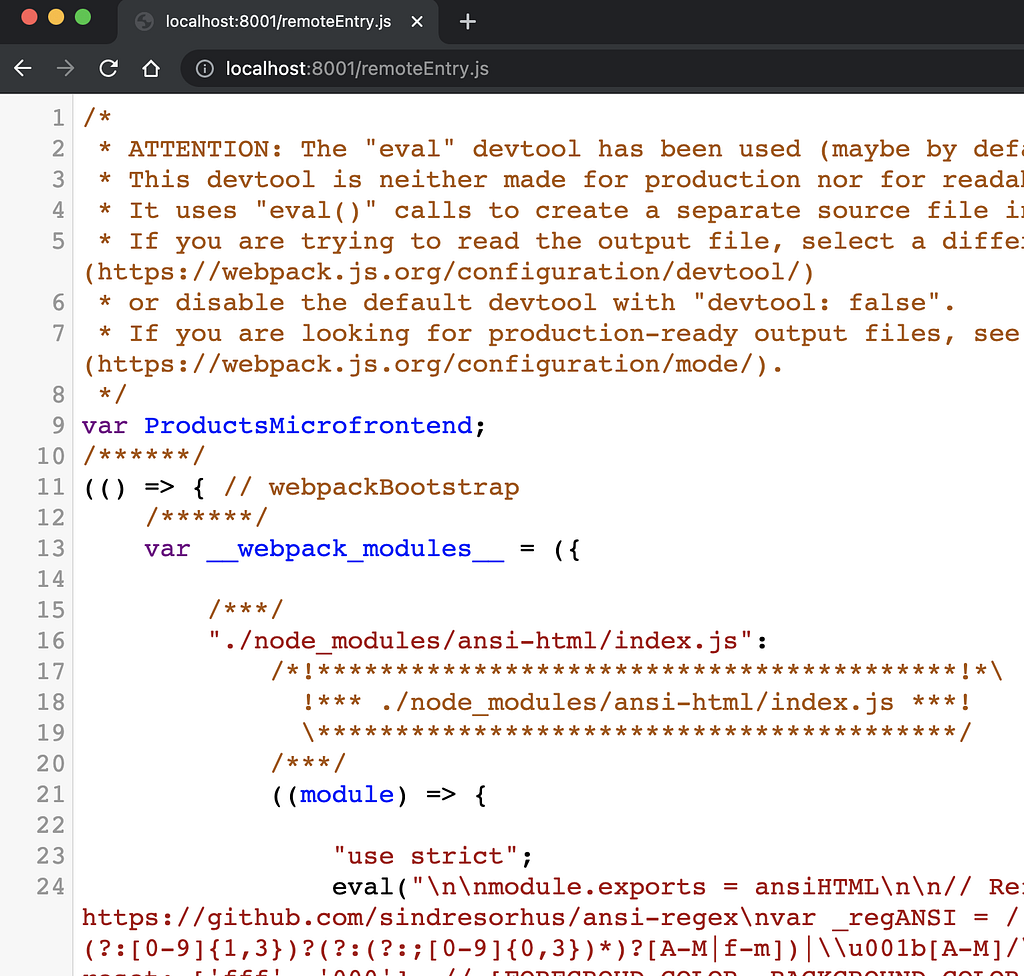This screenshot has width=1024, height=976.
Task: Click the 'This devtool is neither made' comment
Action: click(560, 180)
